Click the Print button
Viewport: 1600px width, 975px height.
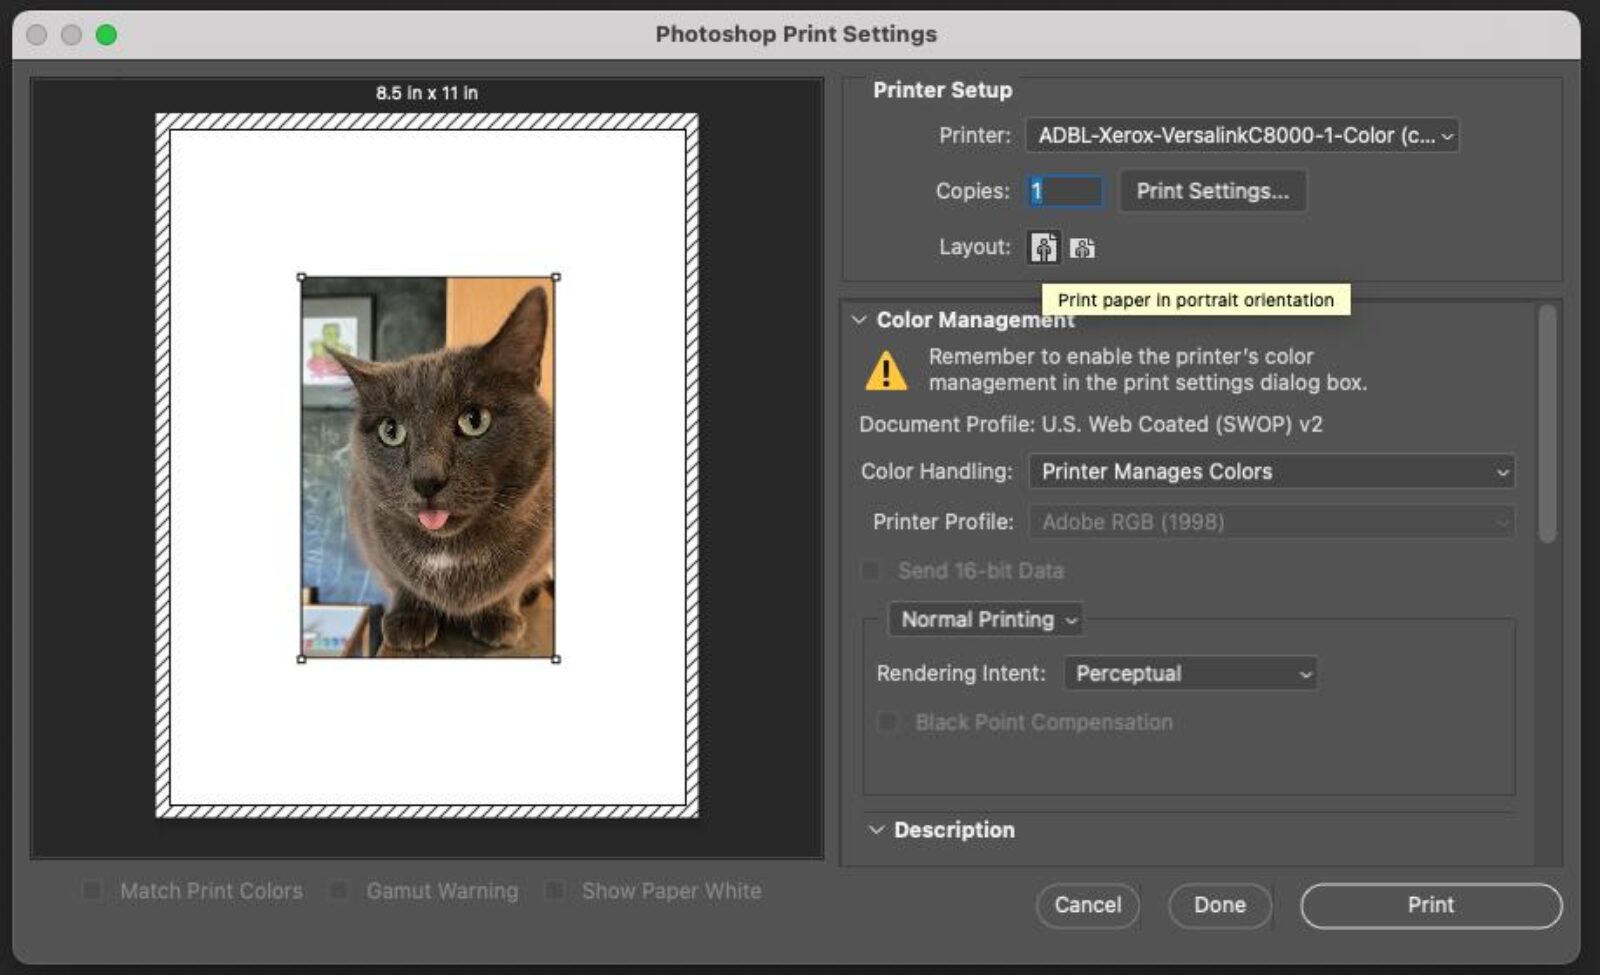tap(1431, 905)
